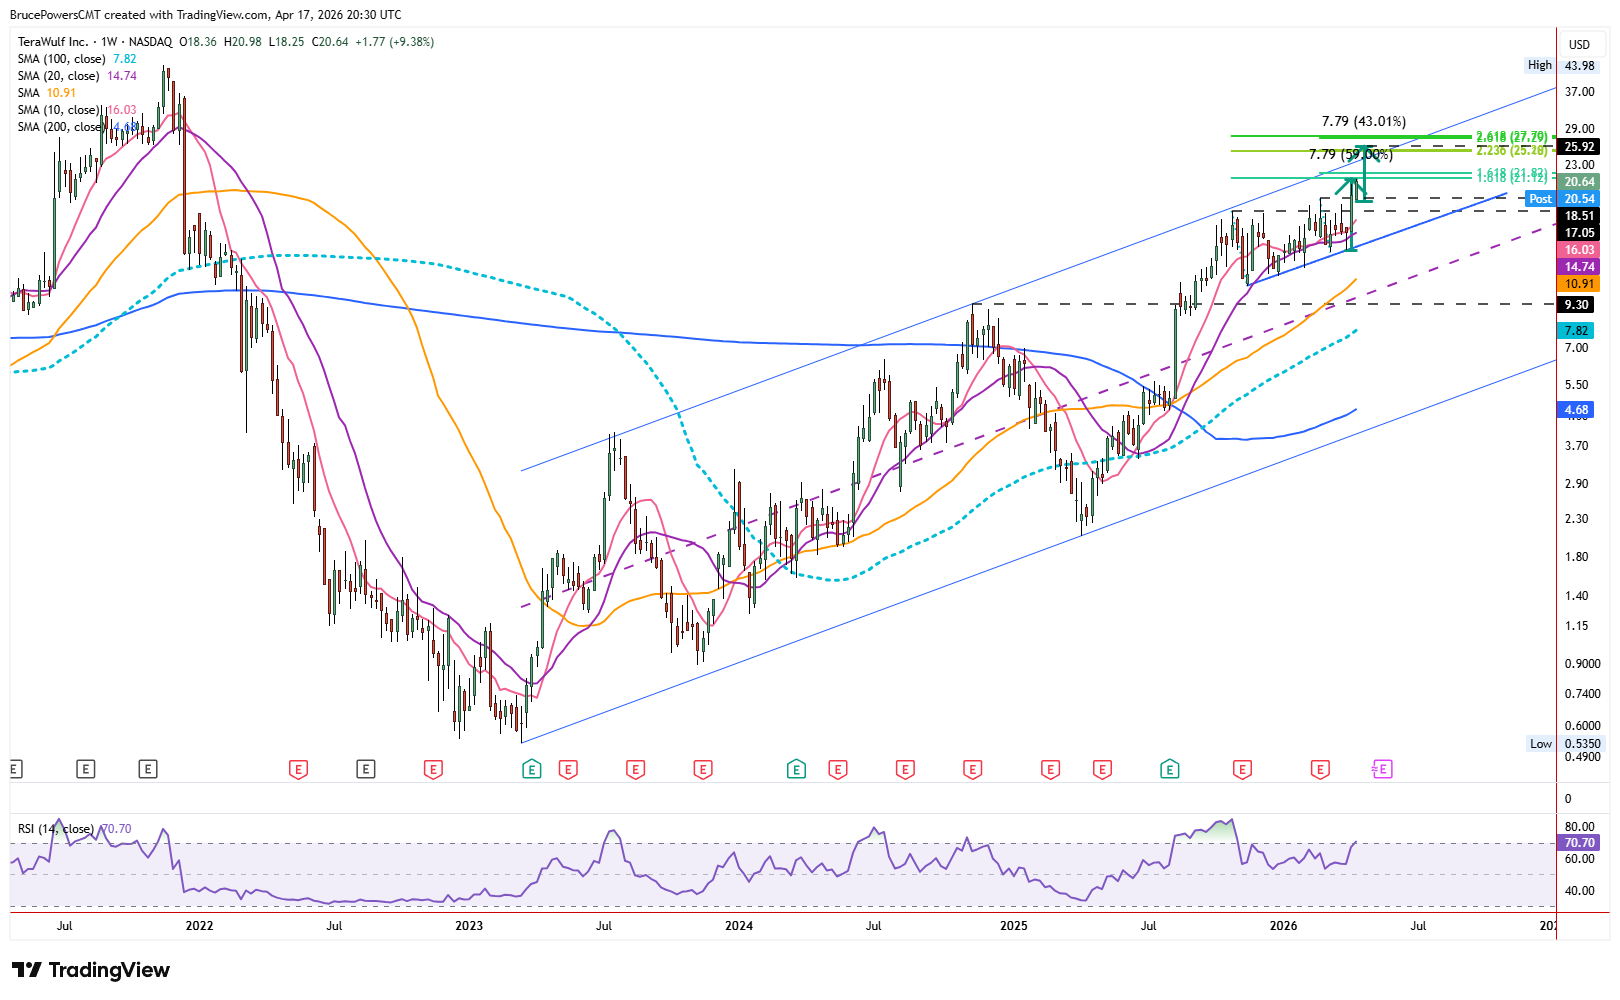Click the 2023 time axis label

coord(469,926)
